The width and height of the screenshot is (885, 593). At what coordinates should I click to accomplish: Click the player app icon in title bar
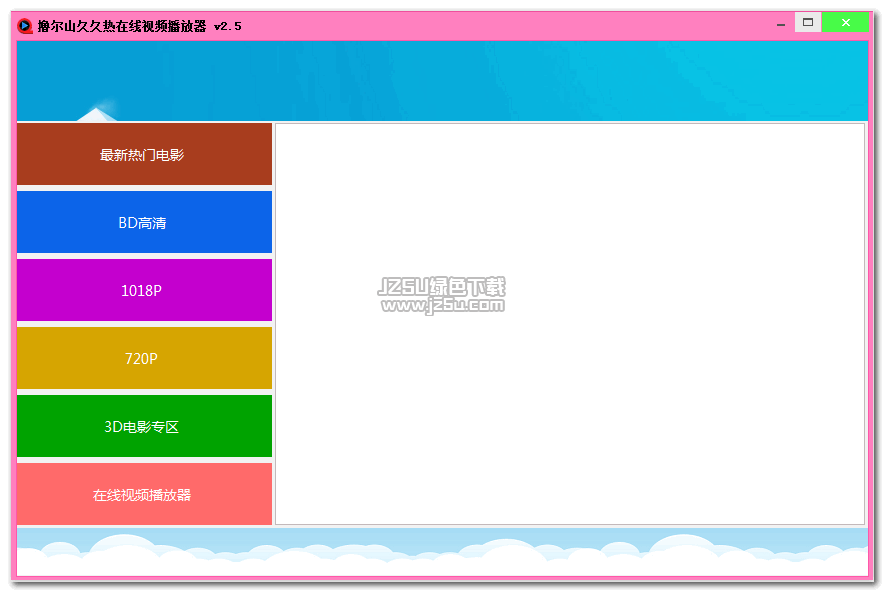25,26
